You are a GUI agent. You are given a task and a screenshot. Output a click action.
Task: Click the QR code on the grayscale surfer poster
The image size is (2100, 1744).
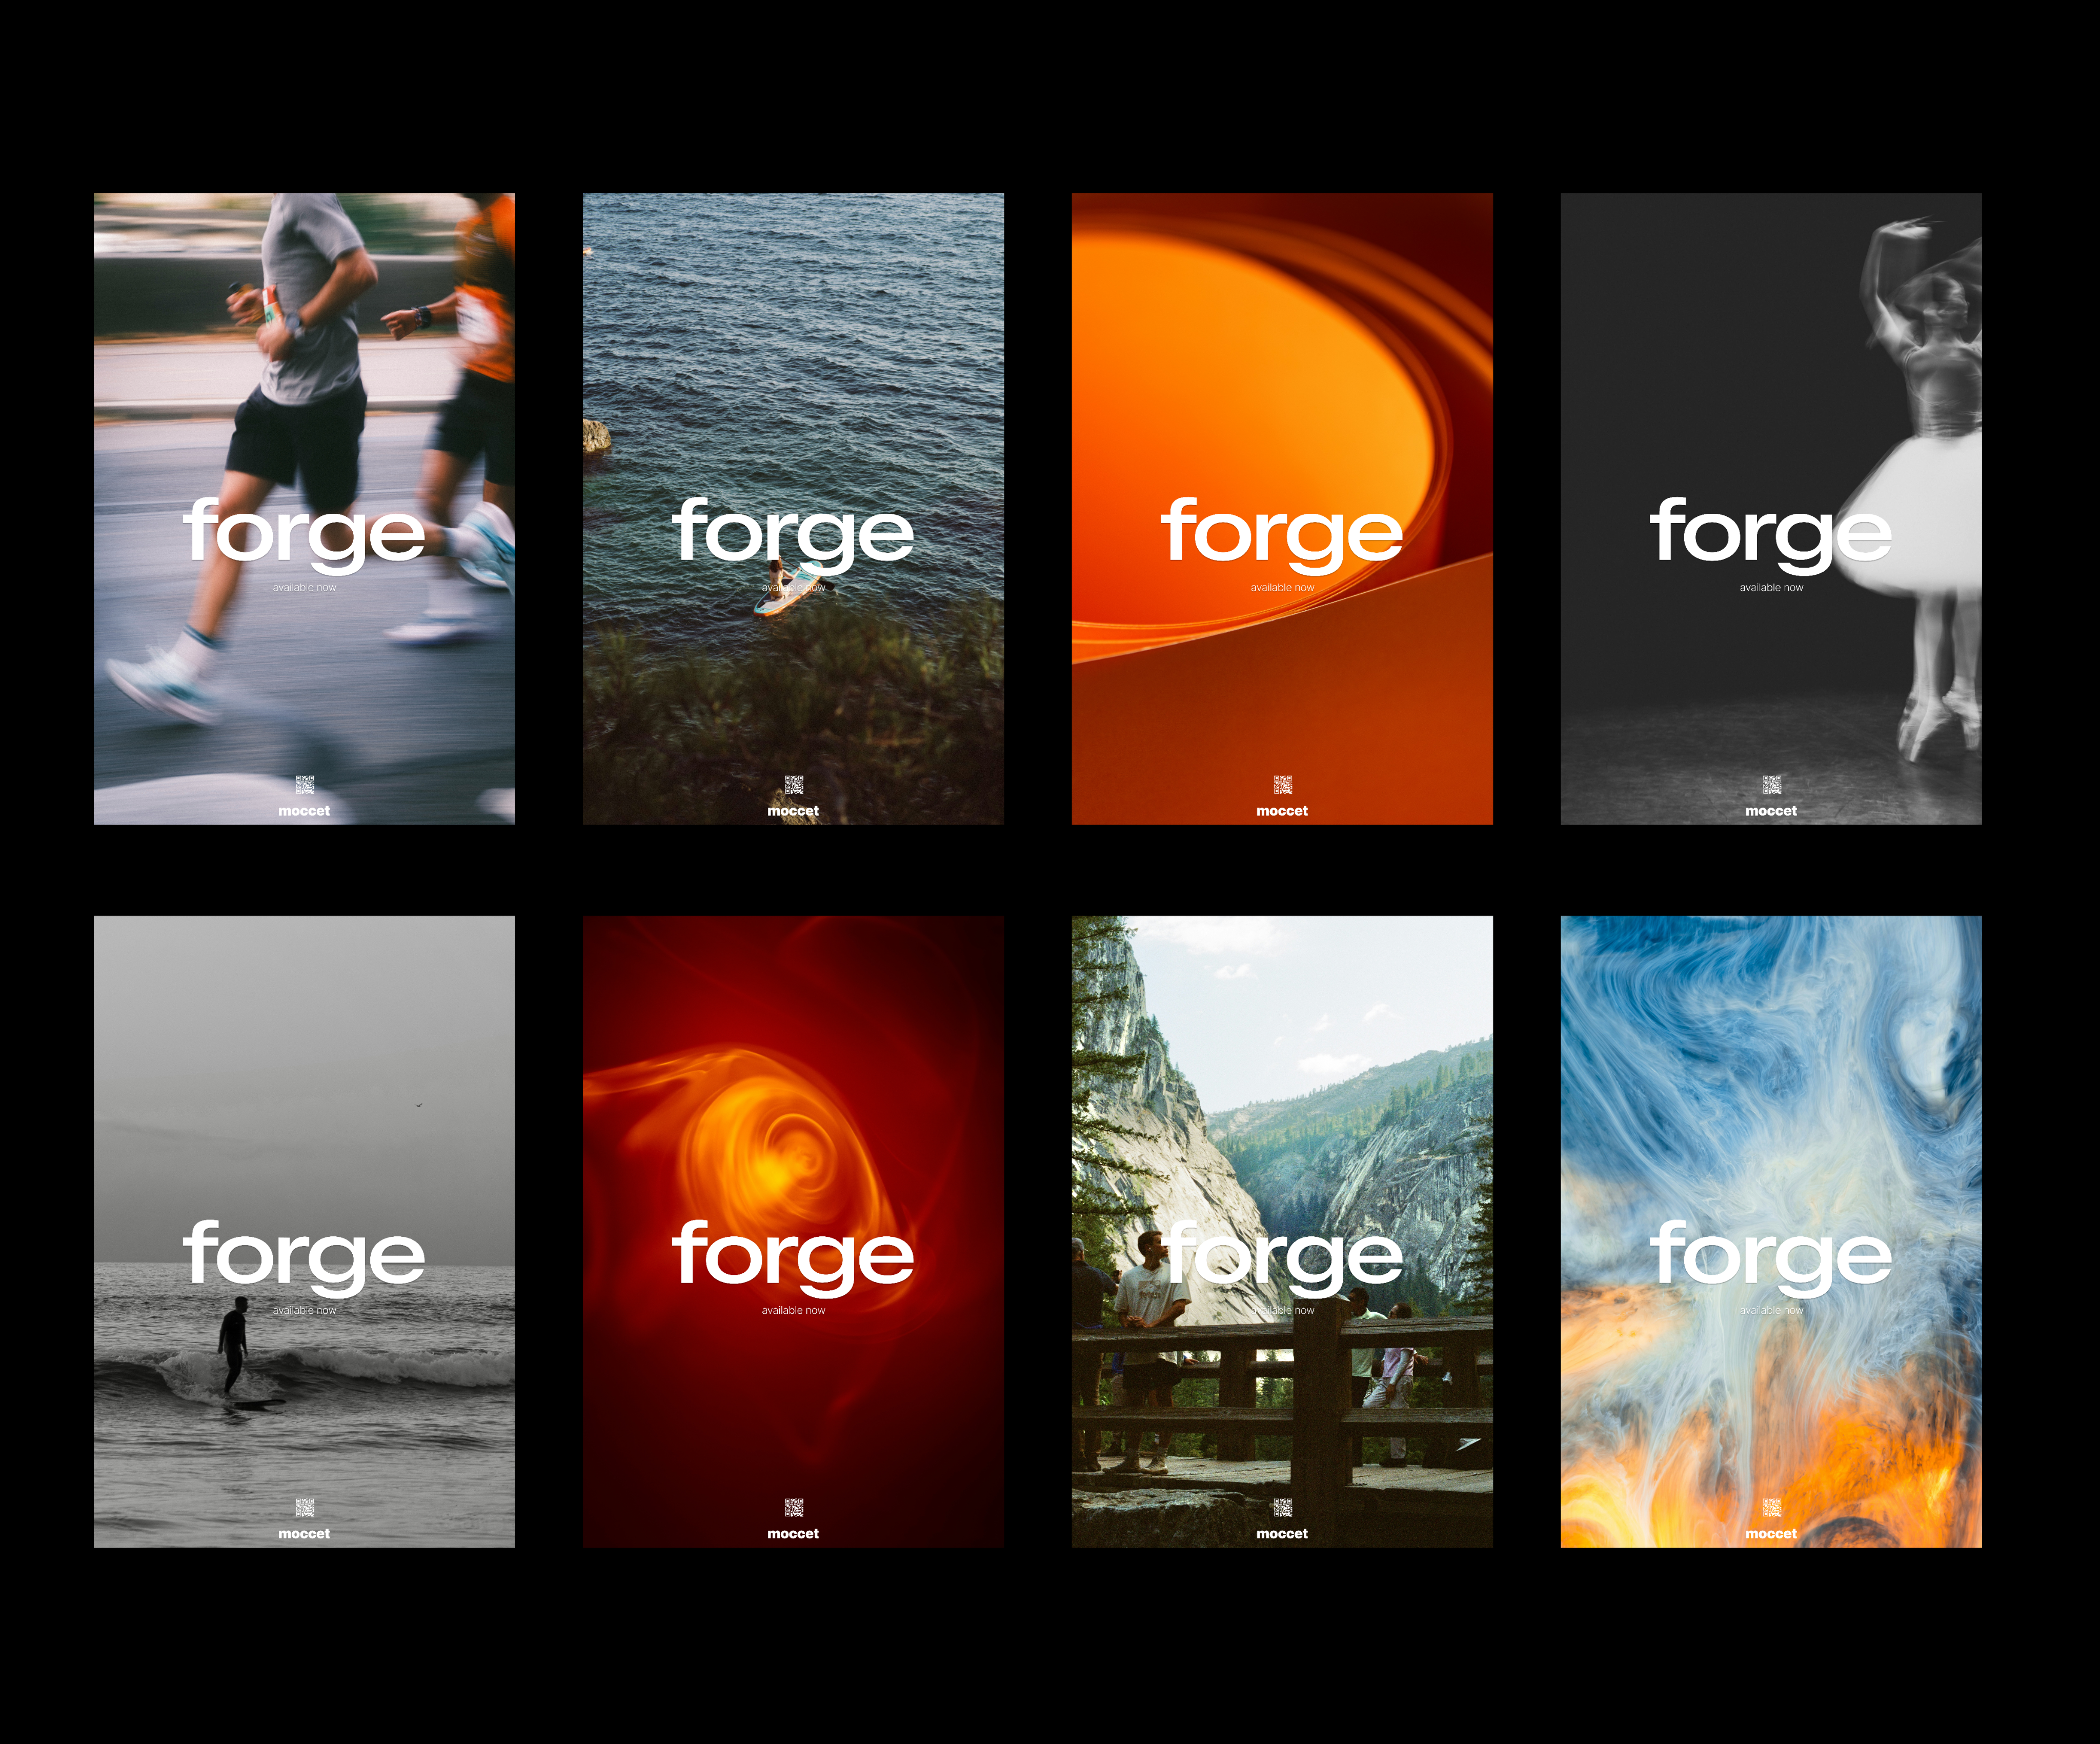click(x=305, y=1508)
